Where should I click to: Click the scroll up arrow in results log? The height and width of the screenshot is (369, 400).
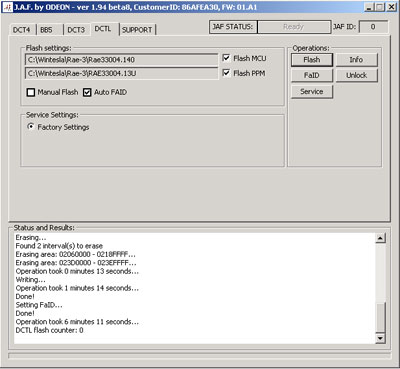pyautogui.click(x=380, y=238)
